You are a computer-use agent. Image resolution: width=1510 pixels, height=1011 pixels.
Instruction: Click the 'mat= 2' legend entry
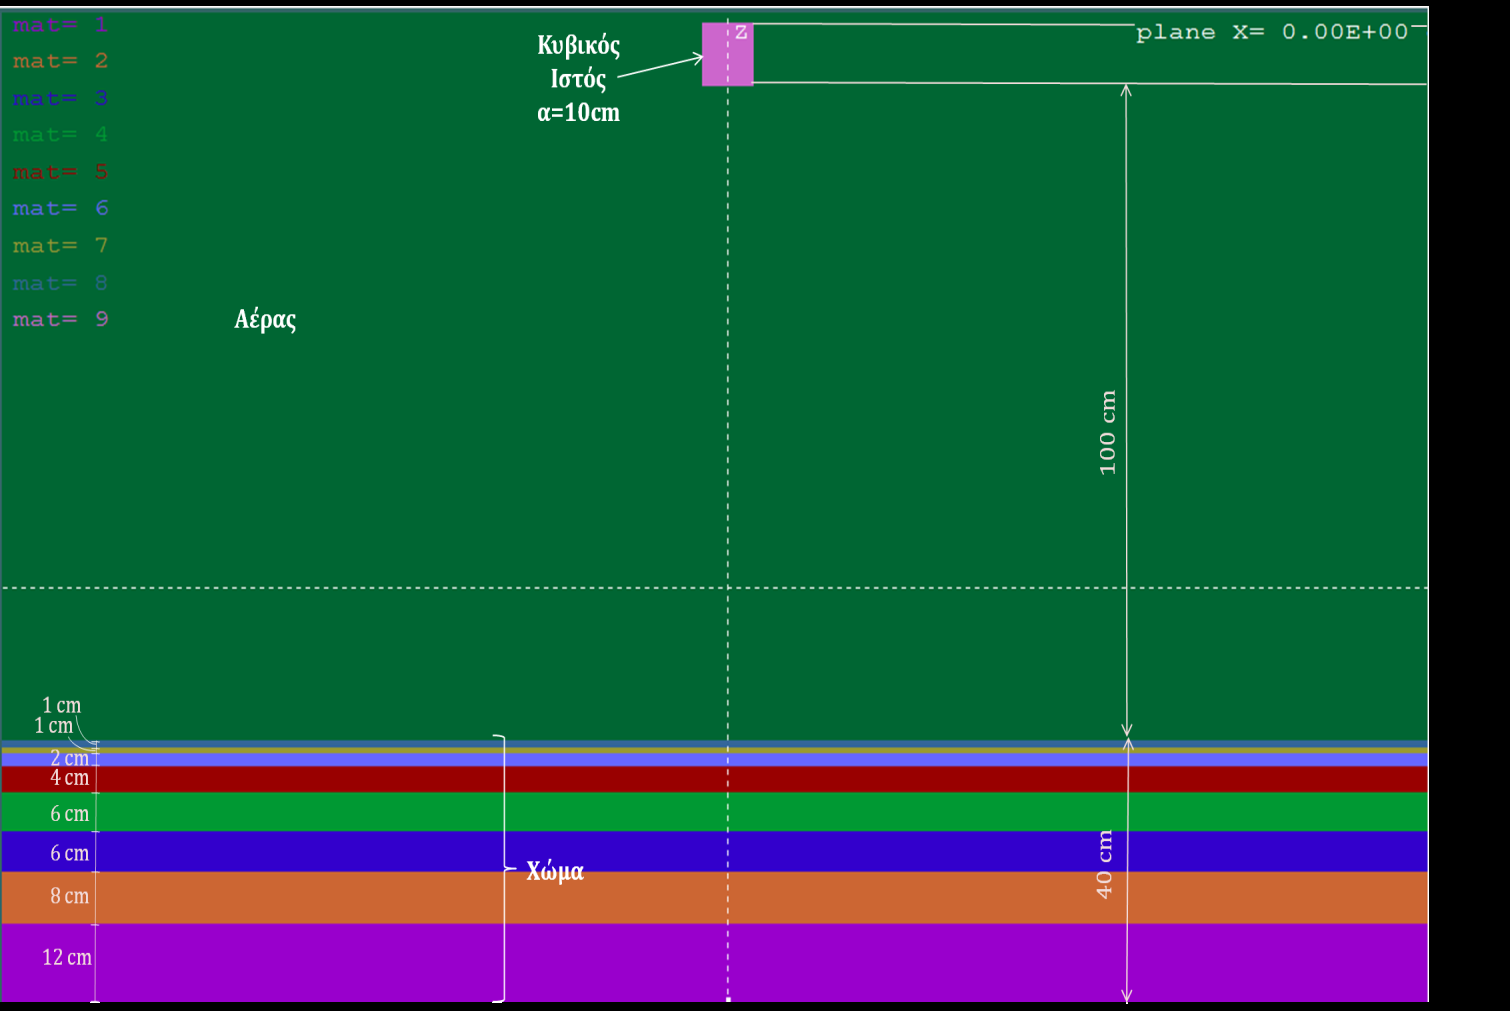(x=60, y=61)
